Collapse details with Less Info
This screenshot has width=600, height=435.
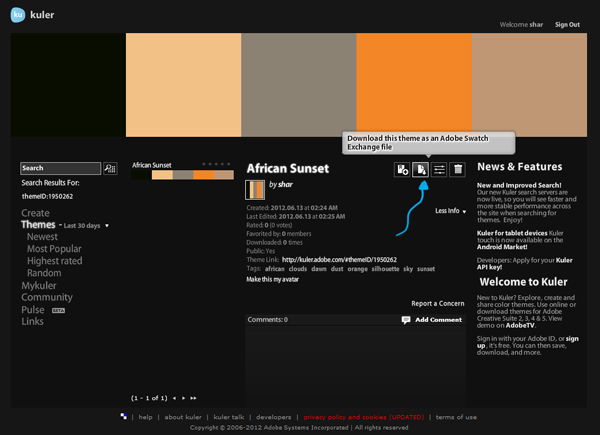point(450,211)
